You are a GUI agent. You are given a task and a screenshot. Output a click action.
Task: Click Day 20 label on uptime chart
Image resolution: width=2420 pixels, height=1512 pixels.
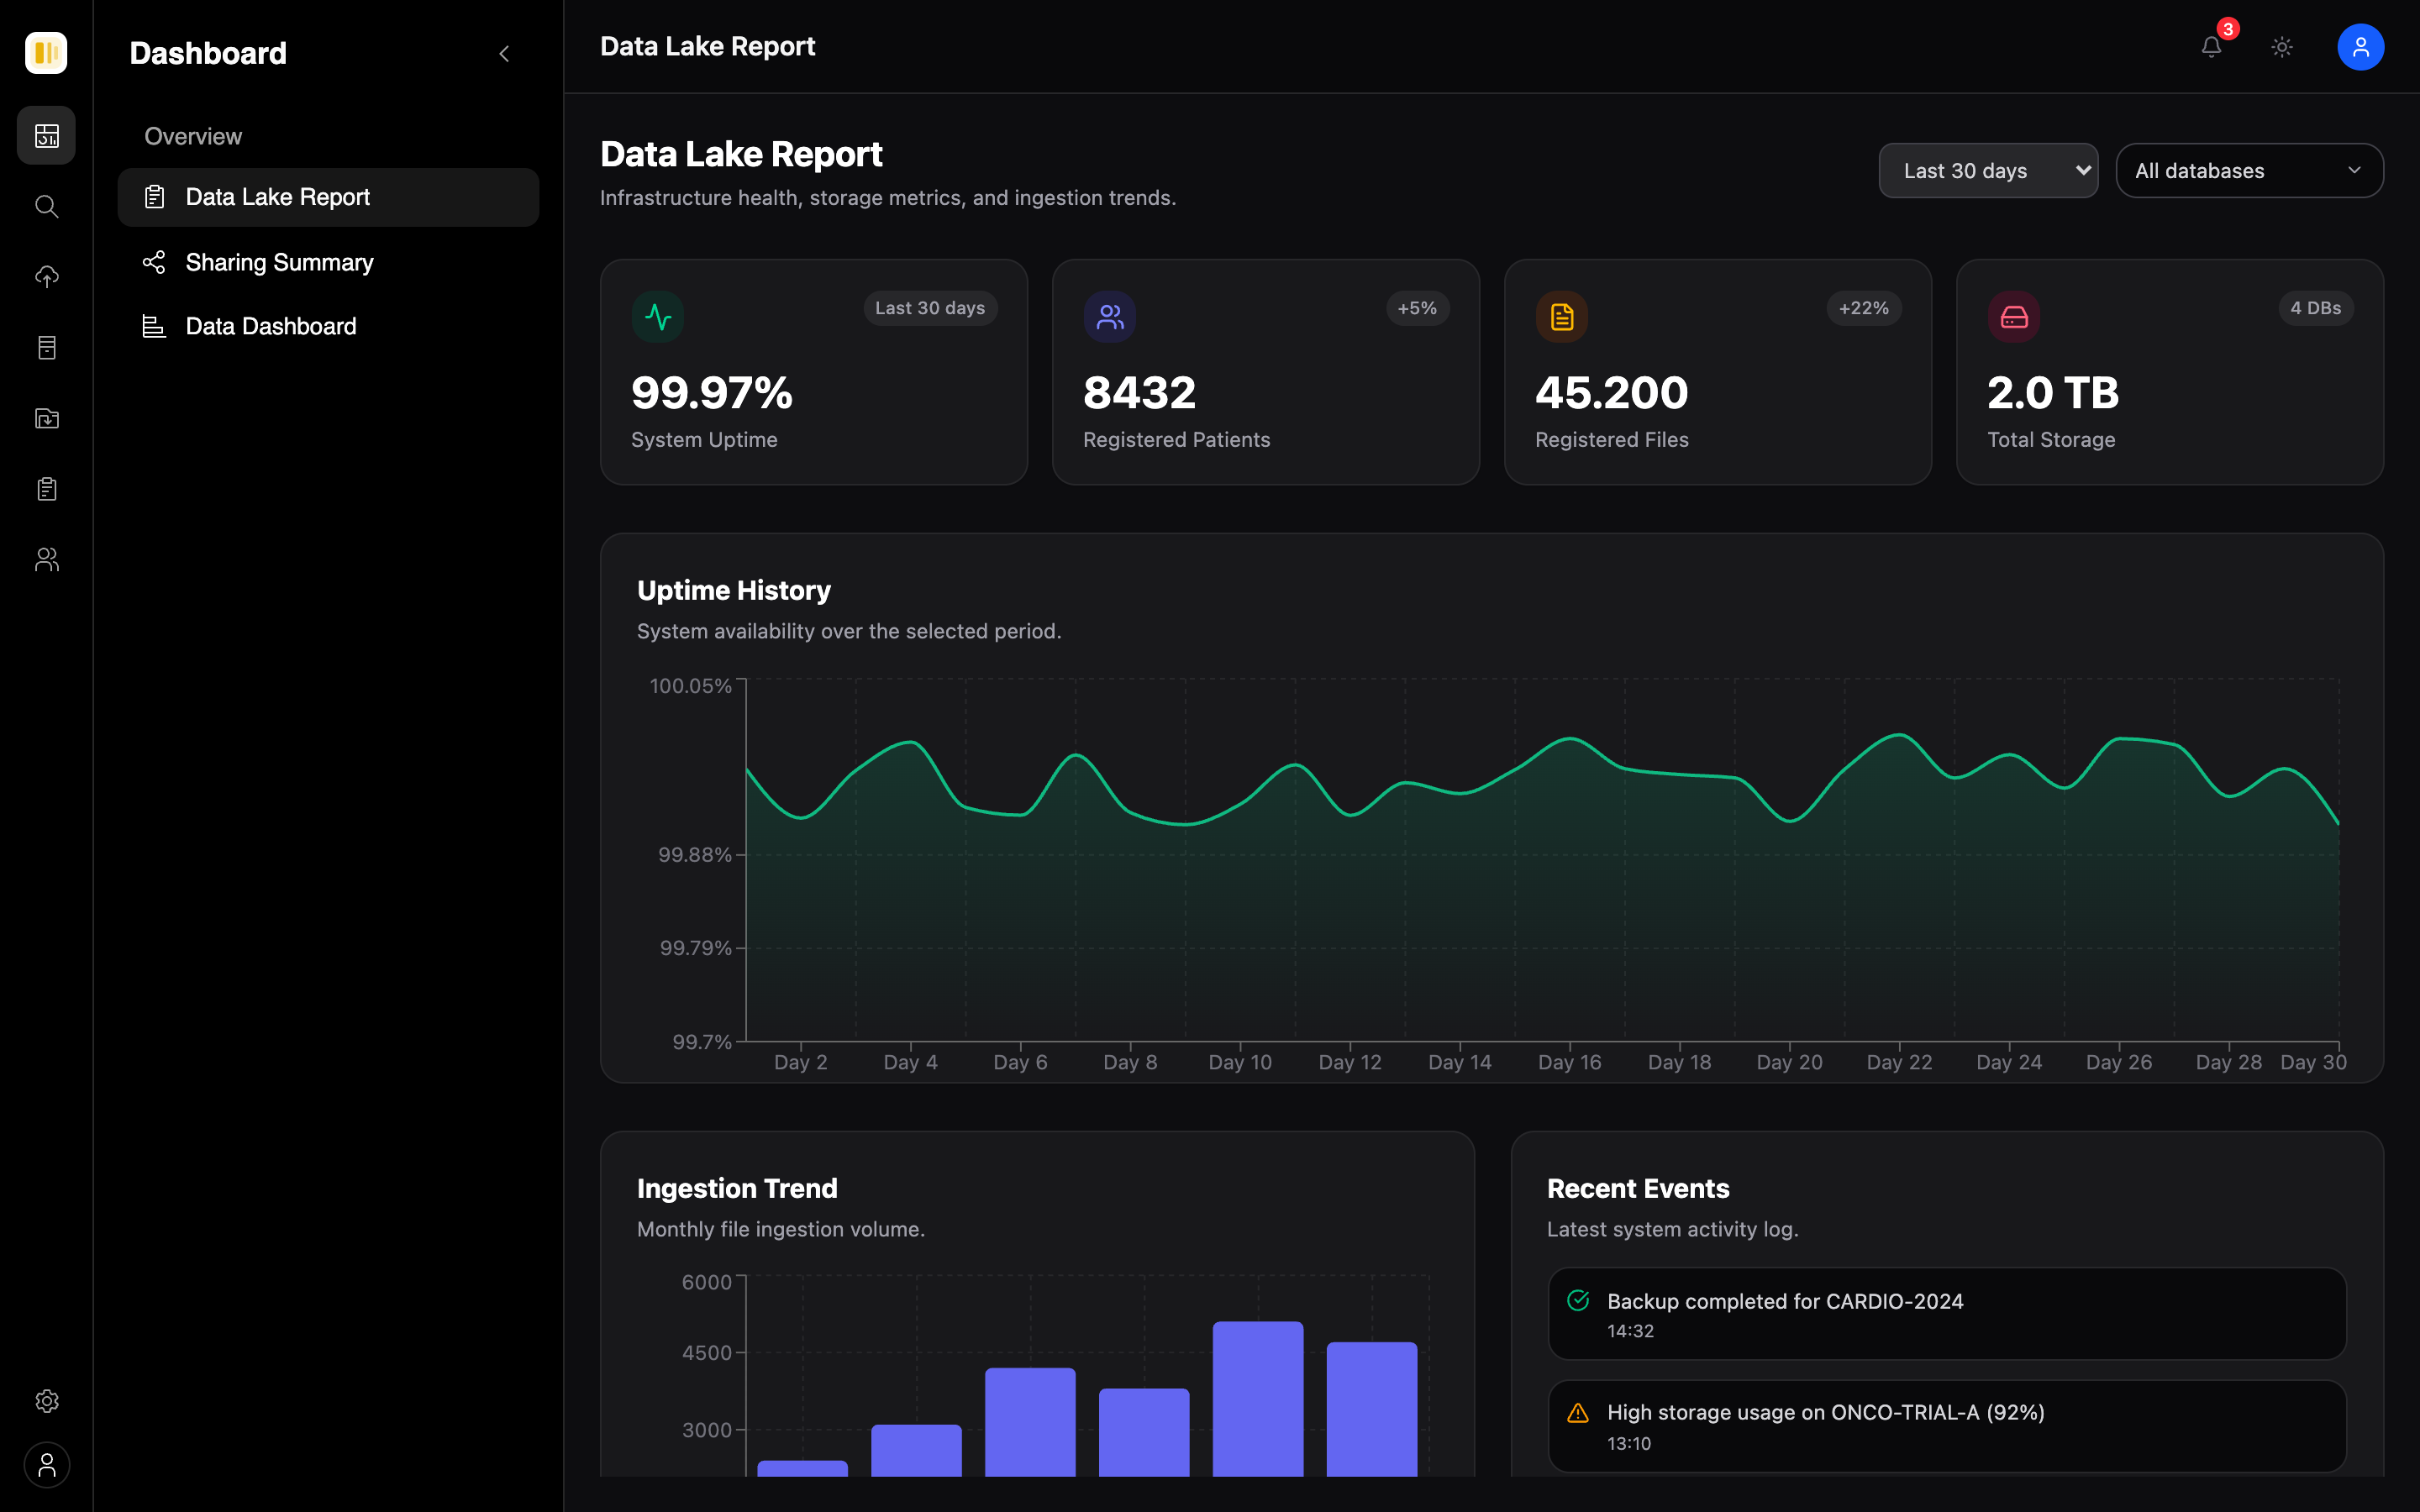pos(1789,1062)
